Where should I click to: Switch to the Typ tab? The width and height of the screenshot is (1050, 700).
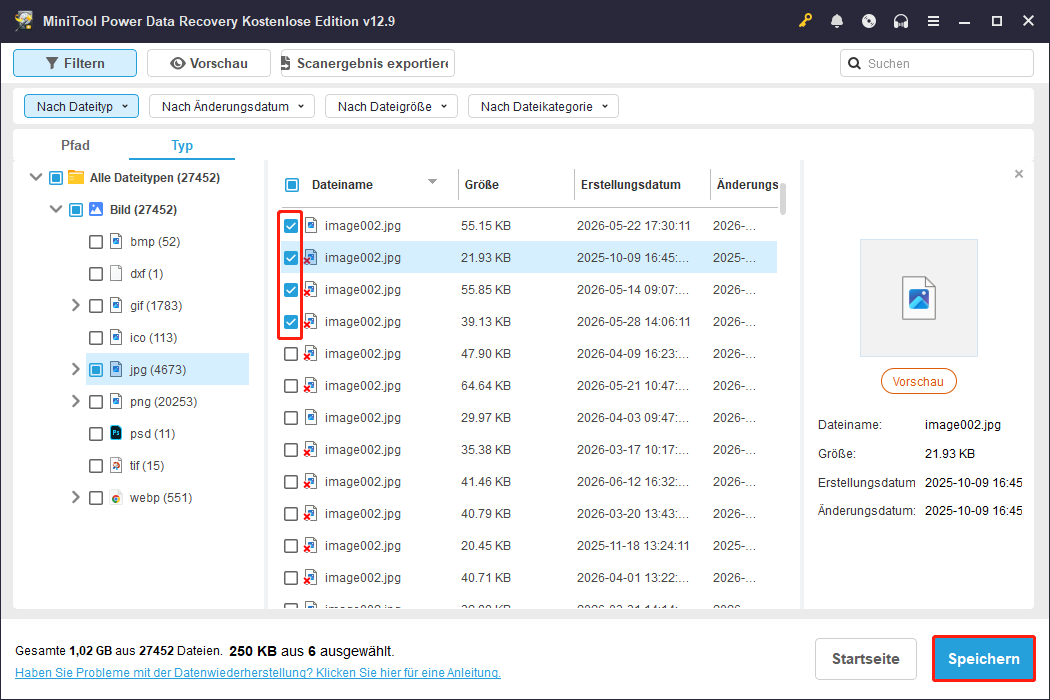tap(181, 145)
